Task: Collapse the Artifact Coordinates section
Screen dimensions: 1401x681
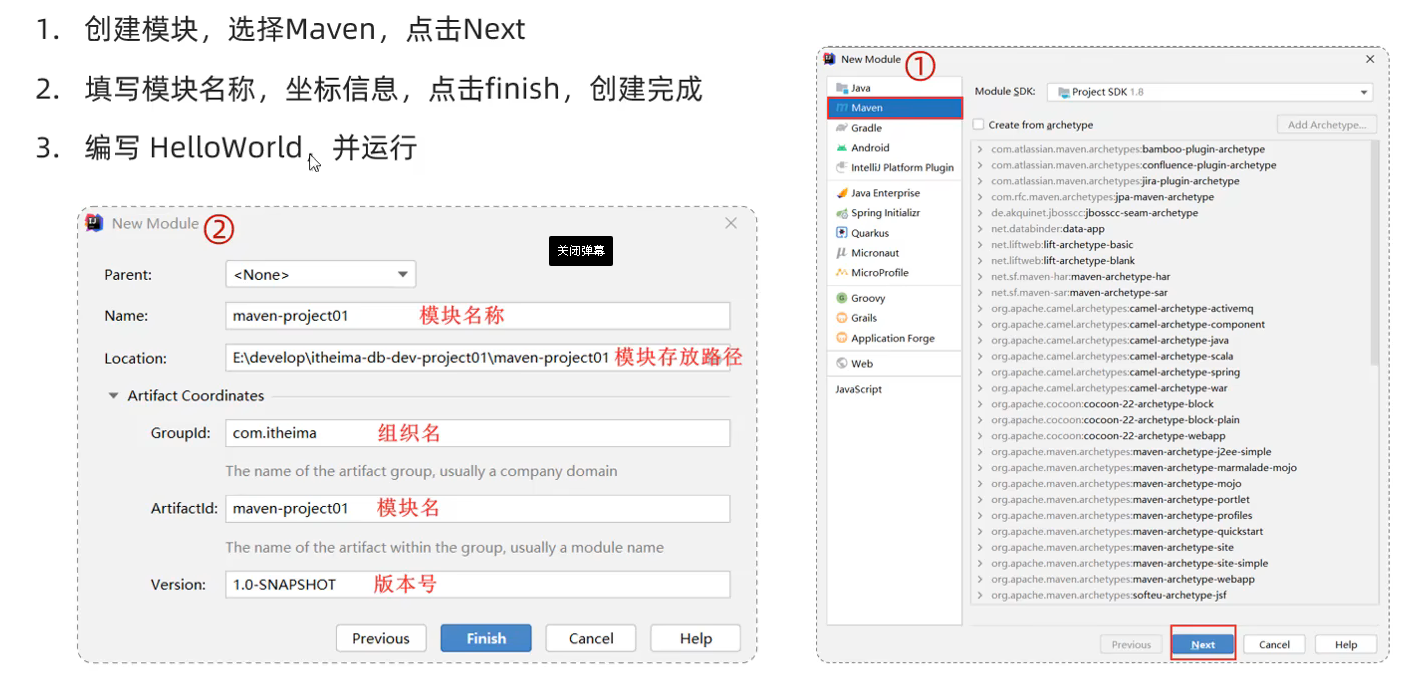Action: (x=114, y=396)
